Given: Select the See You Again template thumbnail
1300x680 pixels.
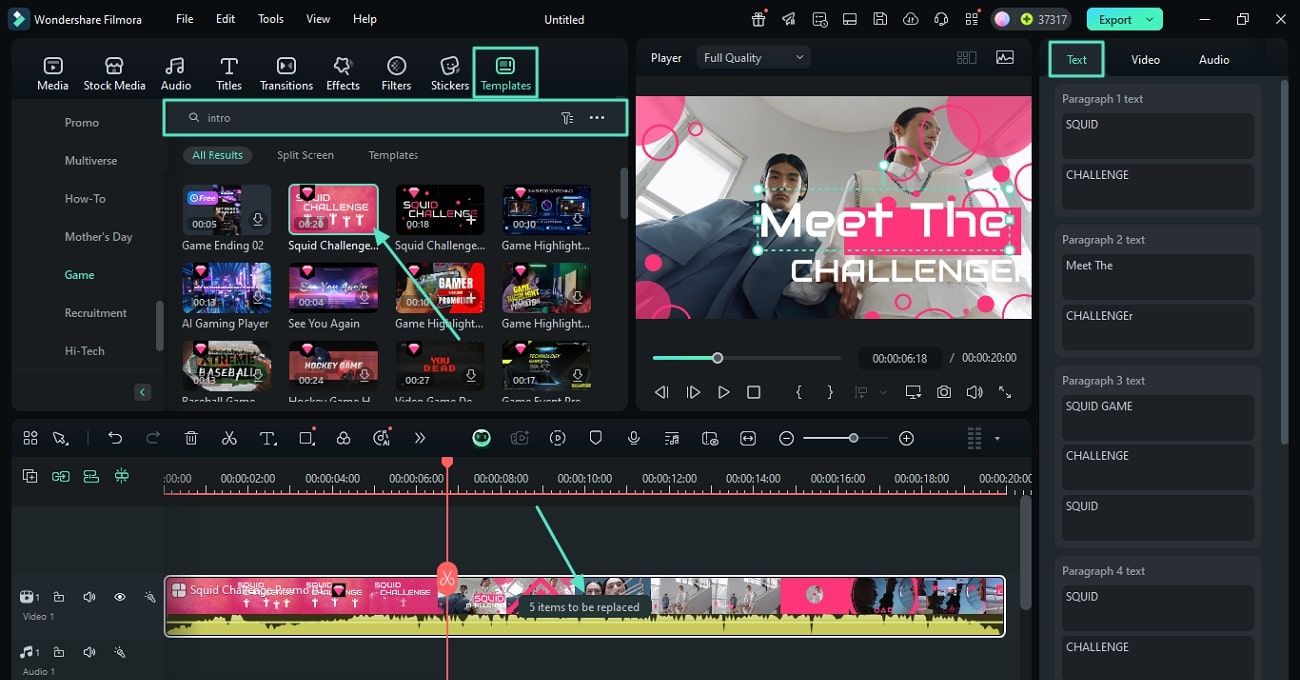Looking at the screenshot, I should (x=333, y=288).
